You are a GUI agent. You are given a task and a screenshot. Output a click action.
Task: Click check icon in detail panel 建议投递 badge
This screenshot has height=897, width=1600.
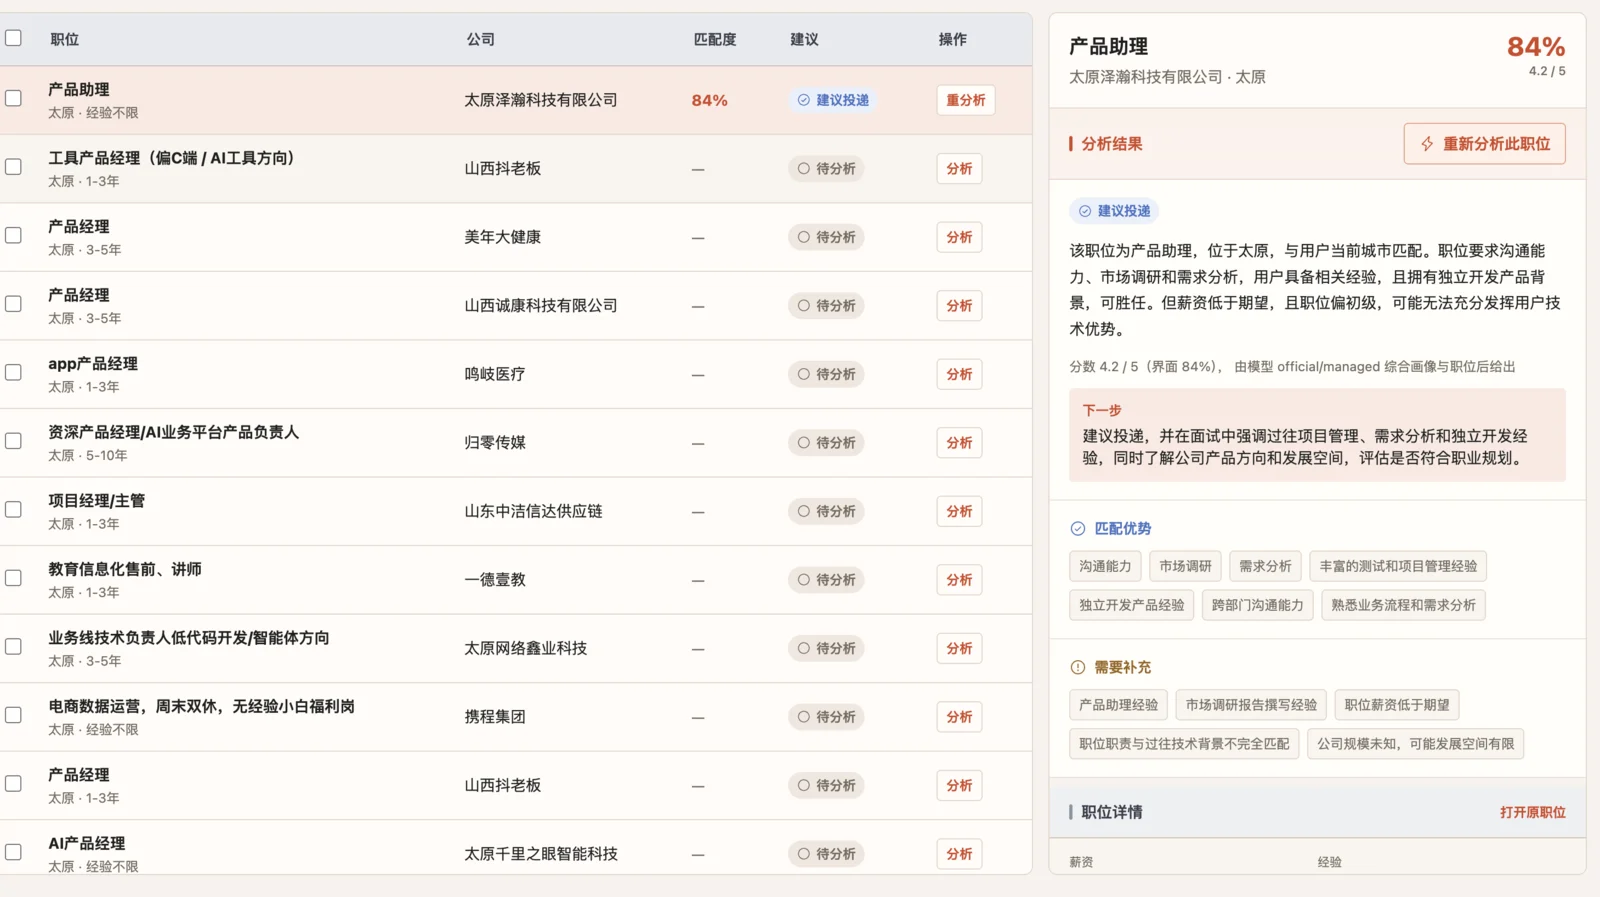tap(1084, 211)
